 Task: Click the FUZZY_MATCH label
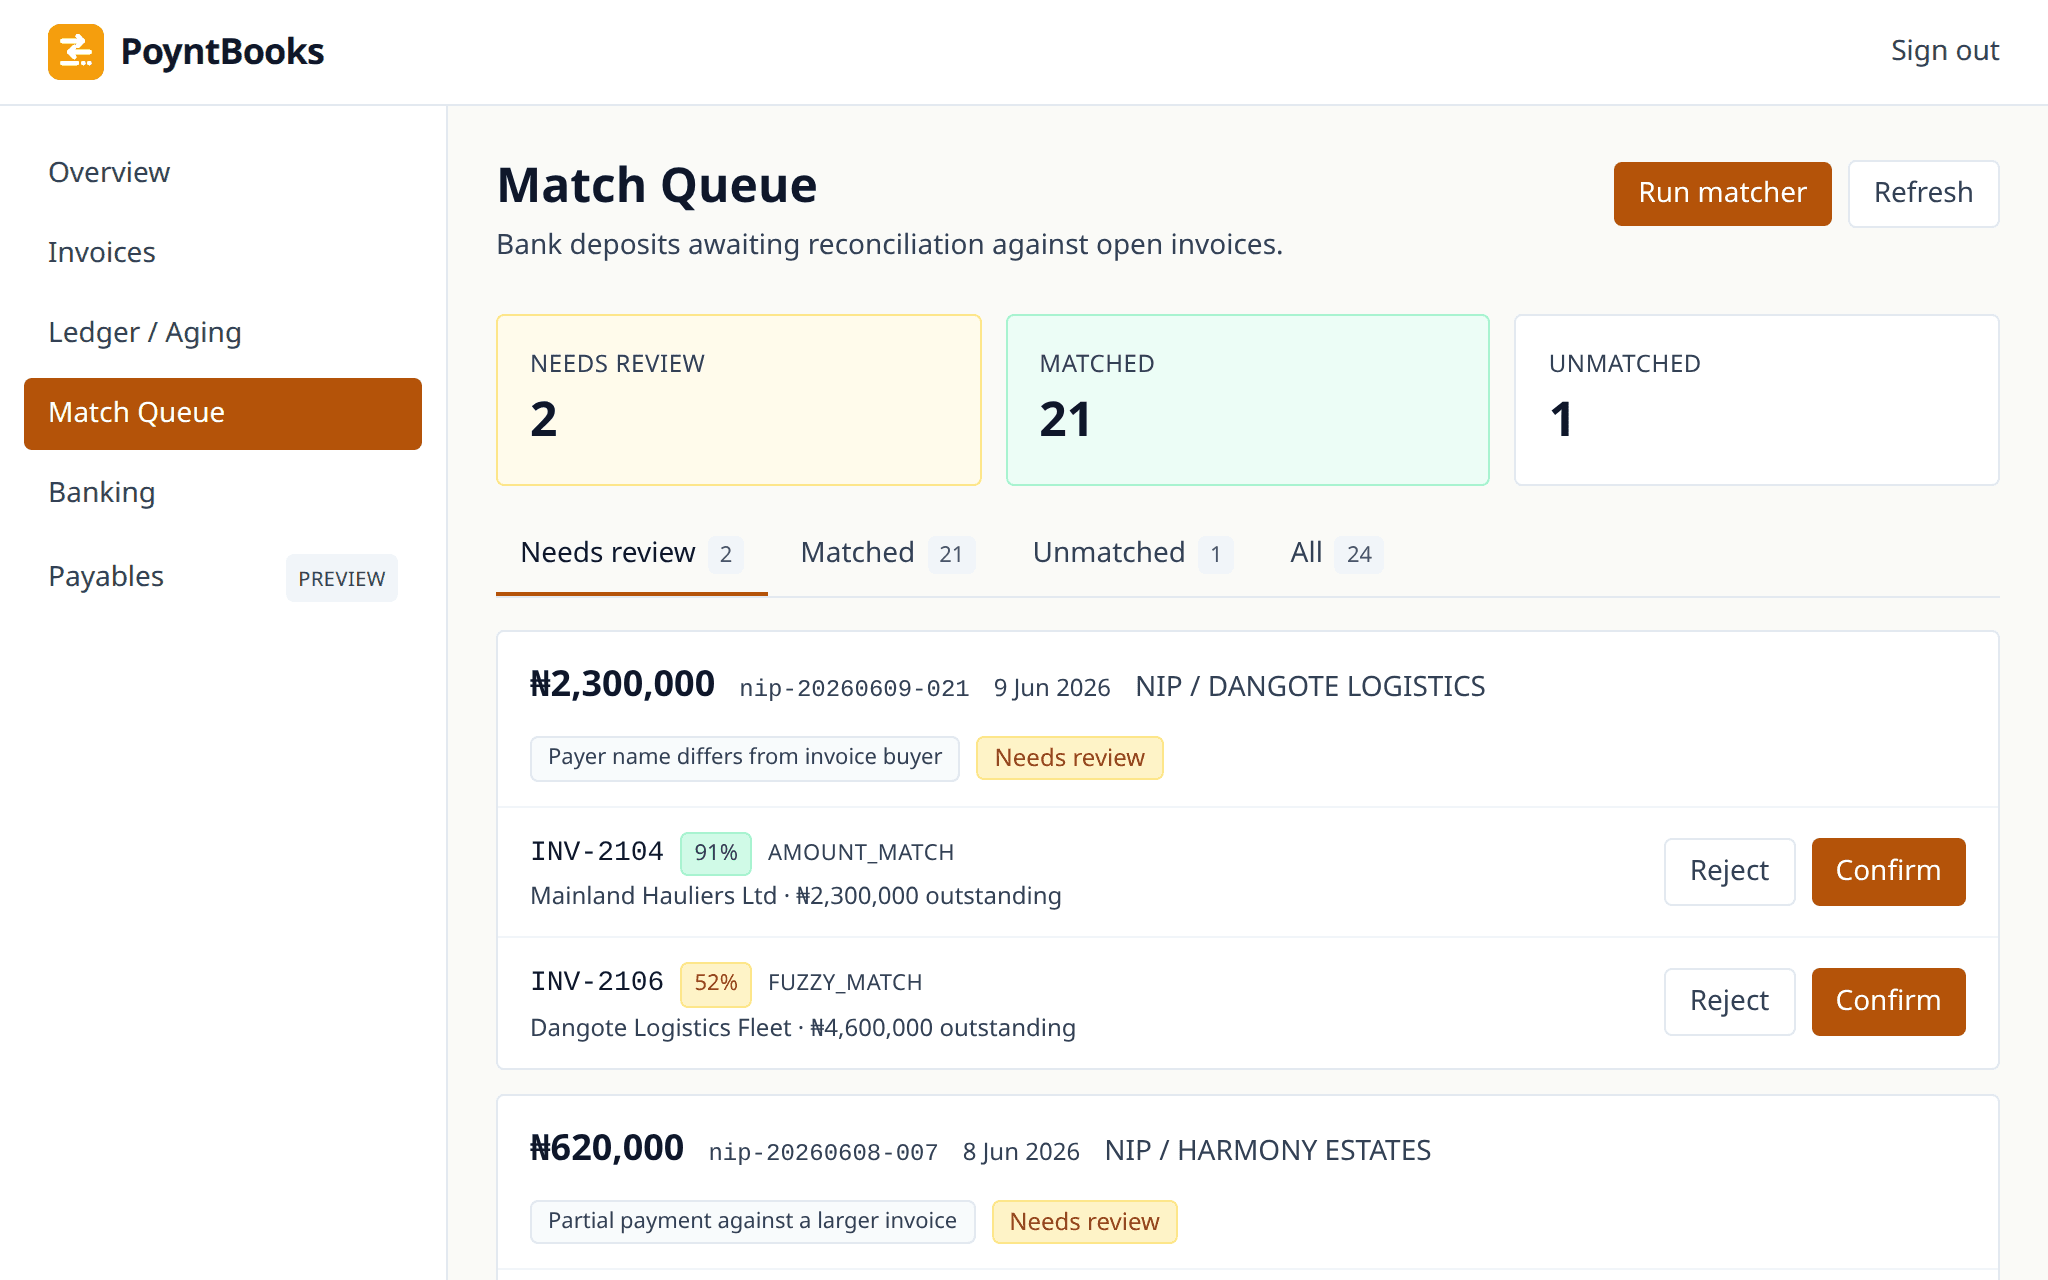tap(845, 983)
